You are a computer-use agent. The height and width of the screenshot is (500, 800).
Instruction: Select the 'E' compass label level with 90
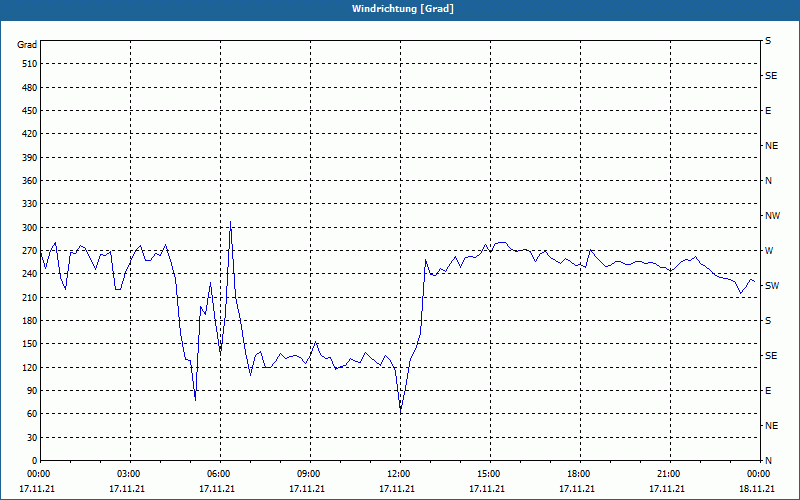click(x=768, y=391)
